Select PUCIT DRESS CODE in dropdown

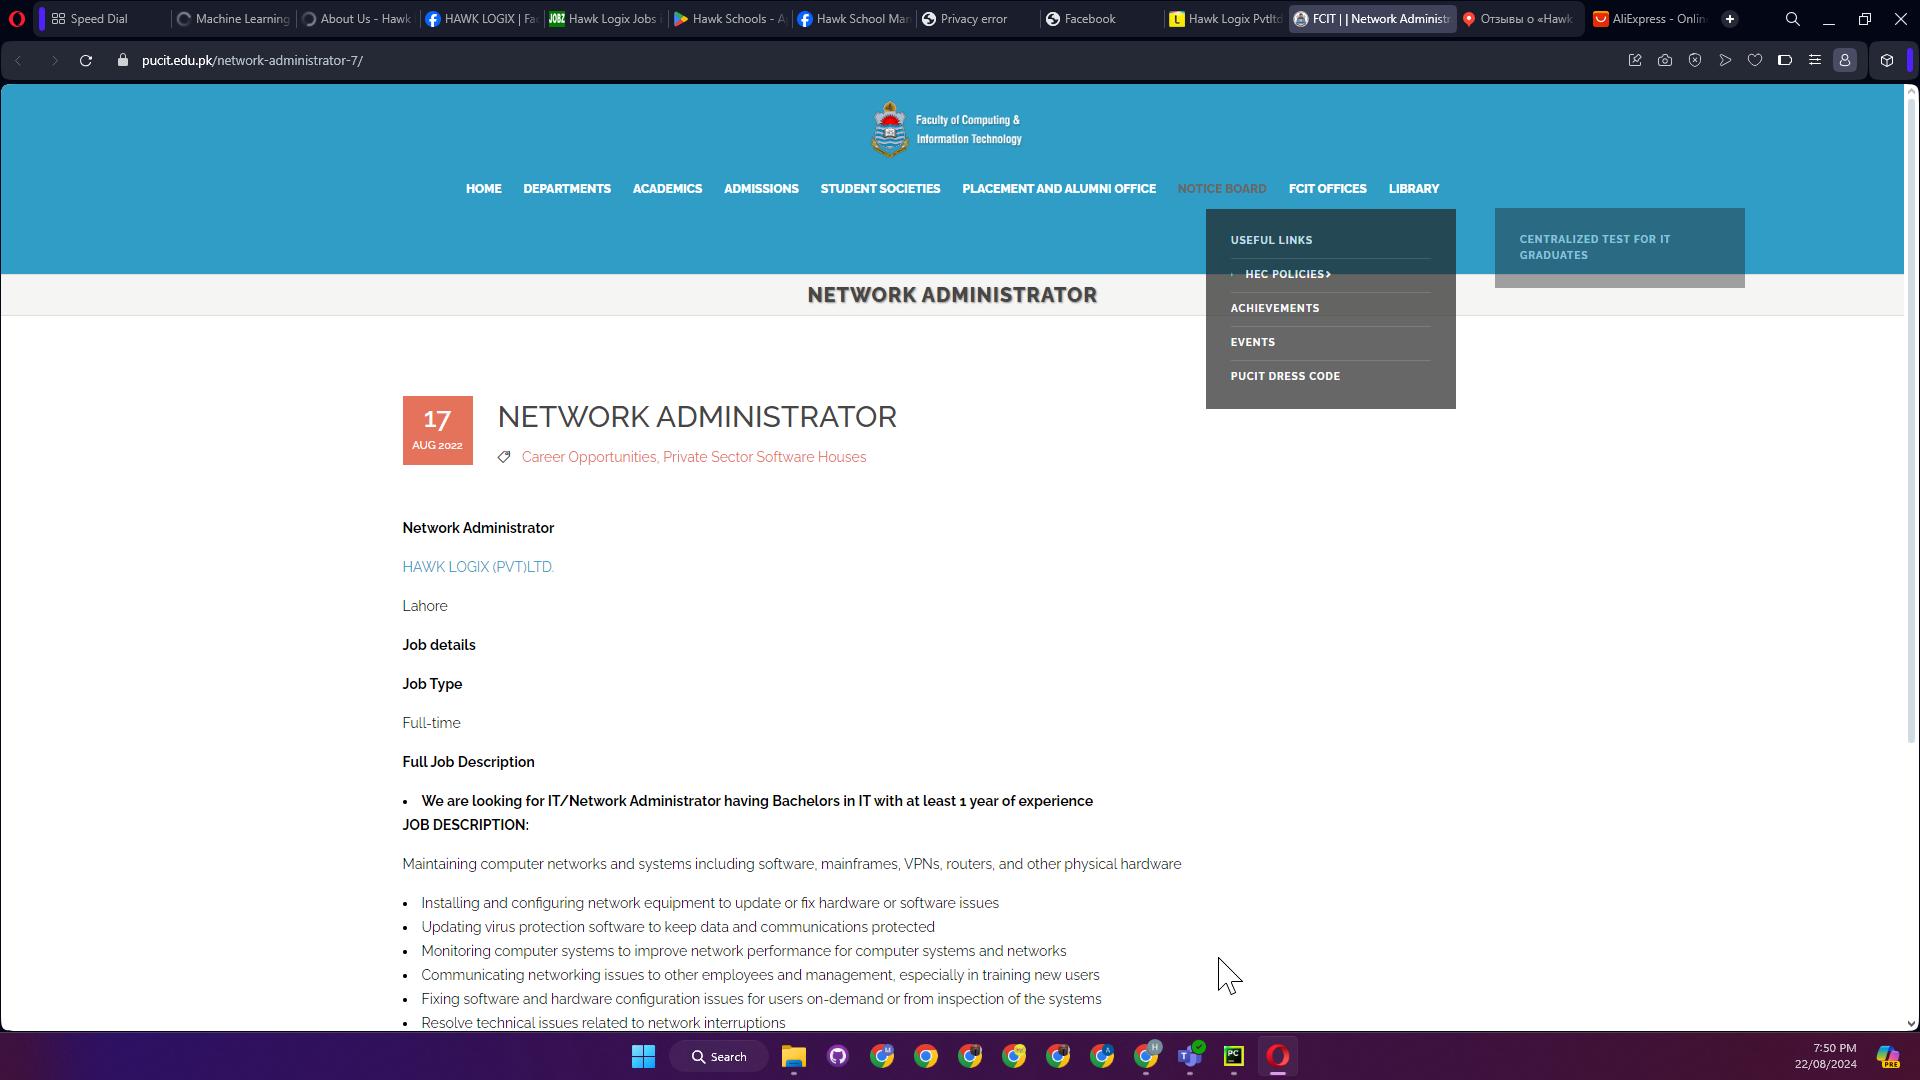(x=1285, y=376)
